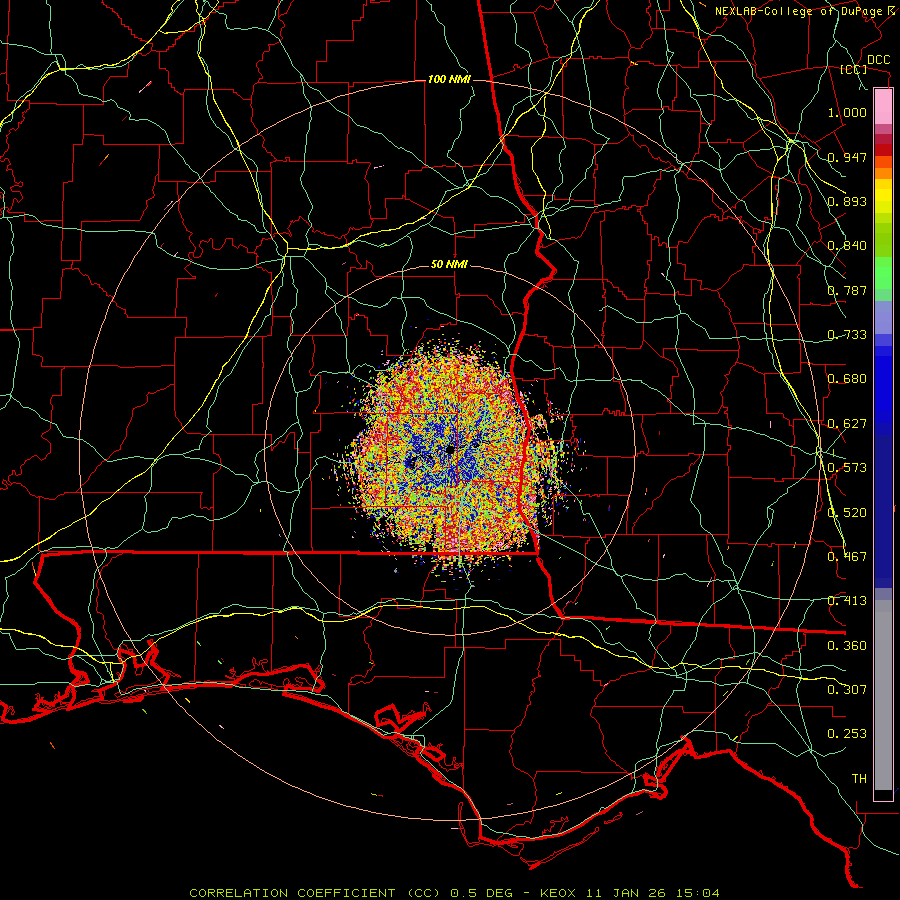Click the "TH" threshold label
Viewport: 900px width, 900px height.
click(x=859, y=779)
